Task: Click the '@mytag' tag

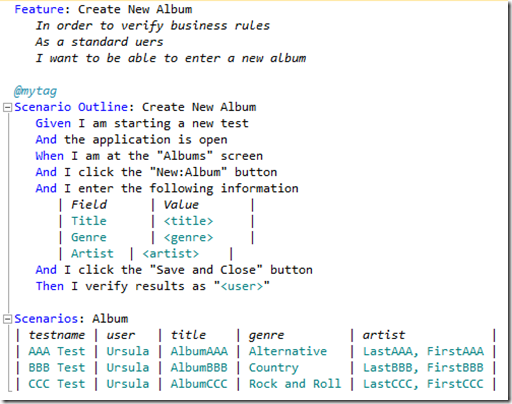Action: (x=35, y=91)
